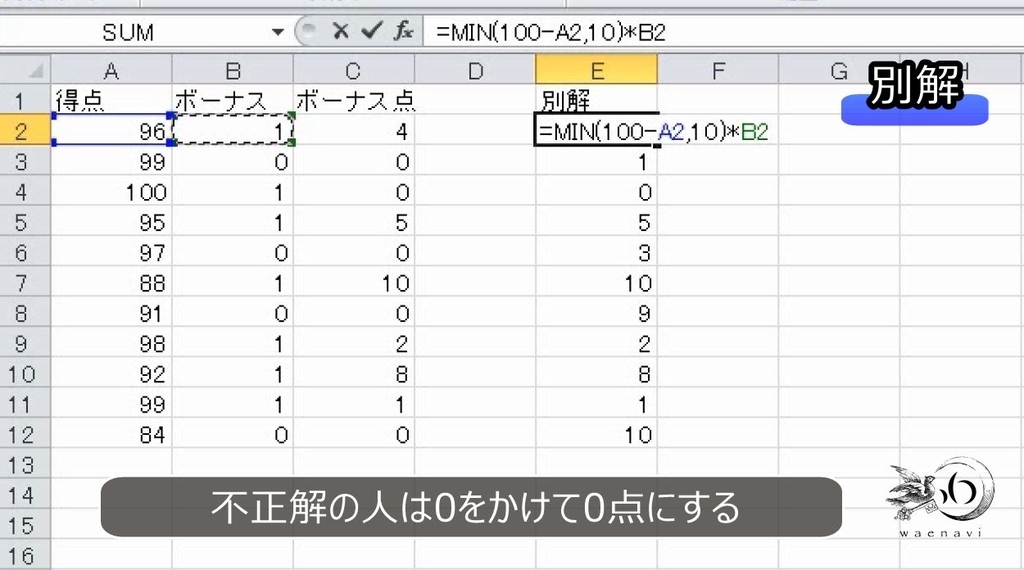Click cell E2 containing the MIN formula

pos(596,131)
